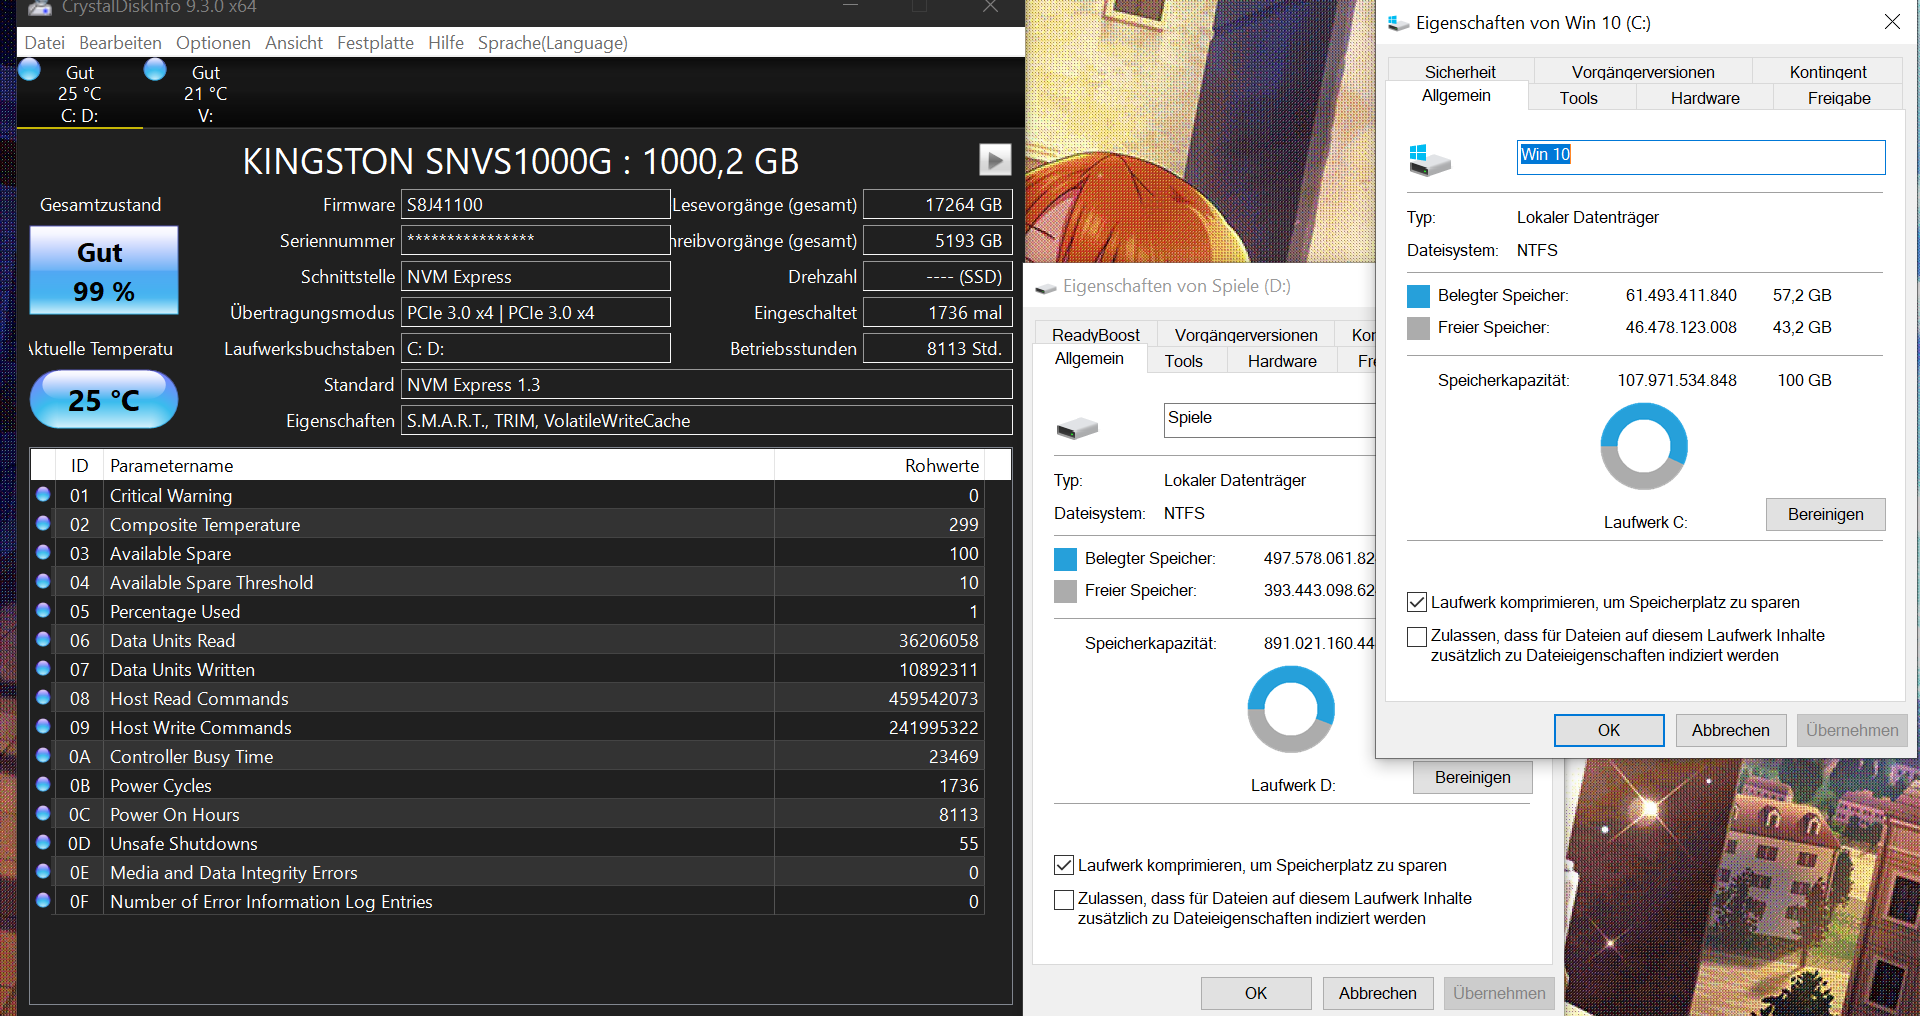The height and width of the screenshot is (1016, 1920).
Task: Click the Gut 99 % health status box
Action: tap(104, 270)
